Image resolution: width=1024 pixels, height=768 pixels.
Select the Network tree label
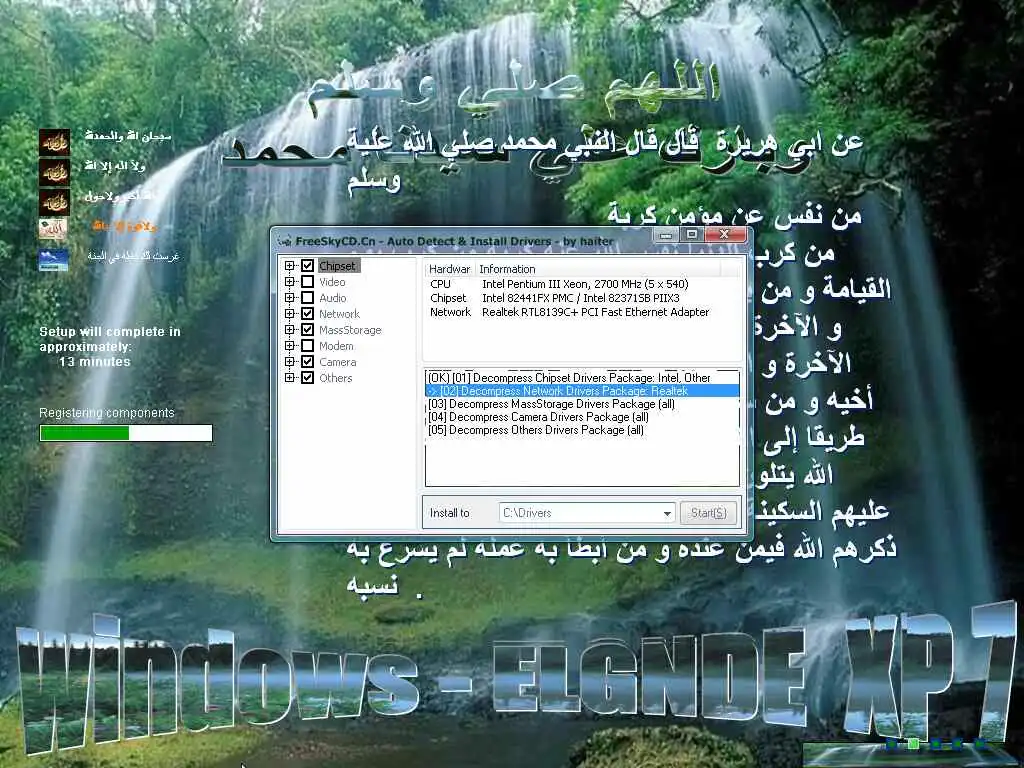coord(340,313)
